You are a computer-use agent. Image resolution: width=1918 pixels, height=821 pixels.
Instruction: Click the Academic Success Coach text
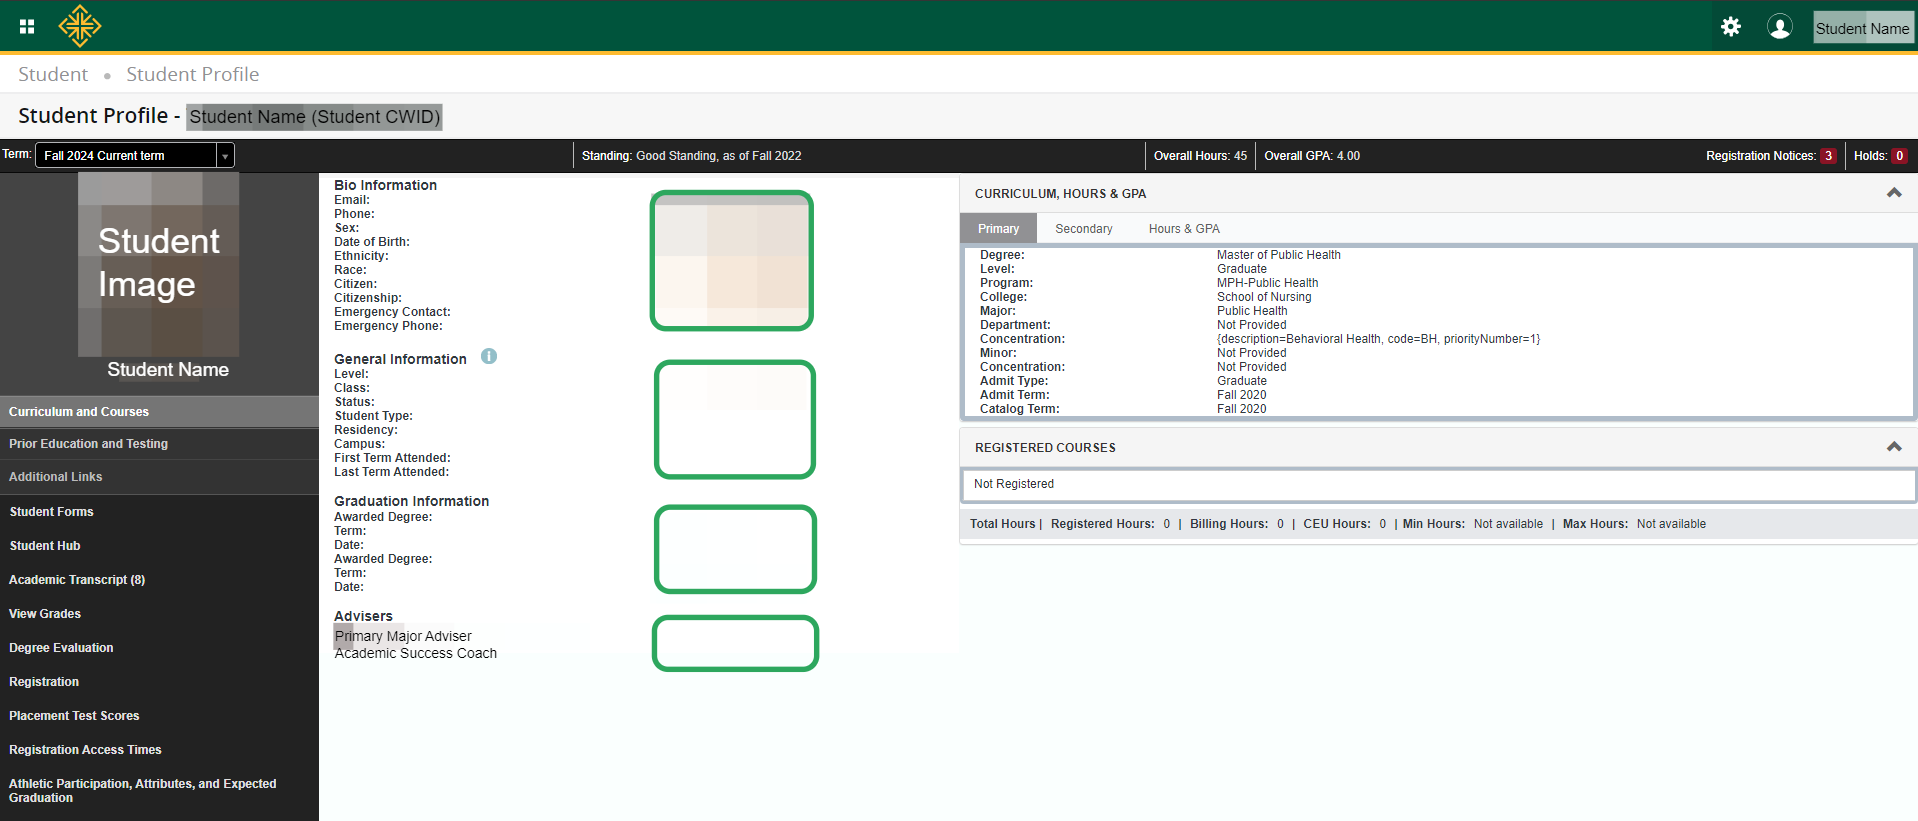pos(416,653)
